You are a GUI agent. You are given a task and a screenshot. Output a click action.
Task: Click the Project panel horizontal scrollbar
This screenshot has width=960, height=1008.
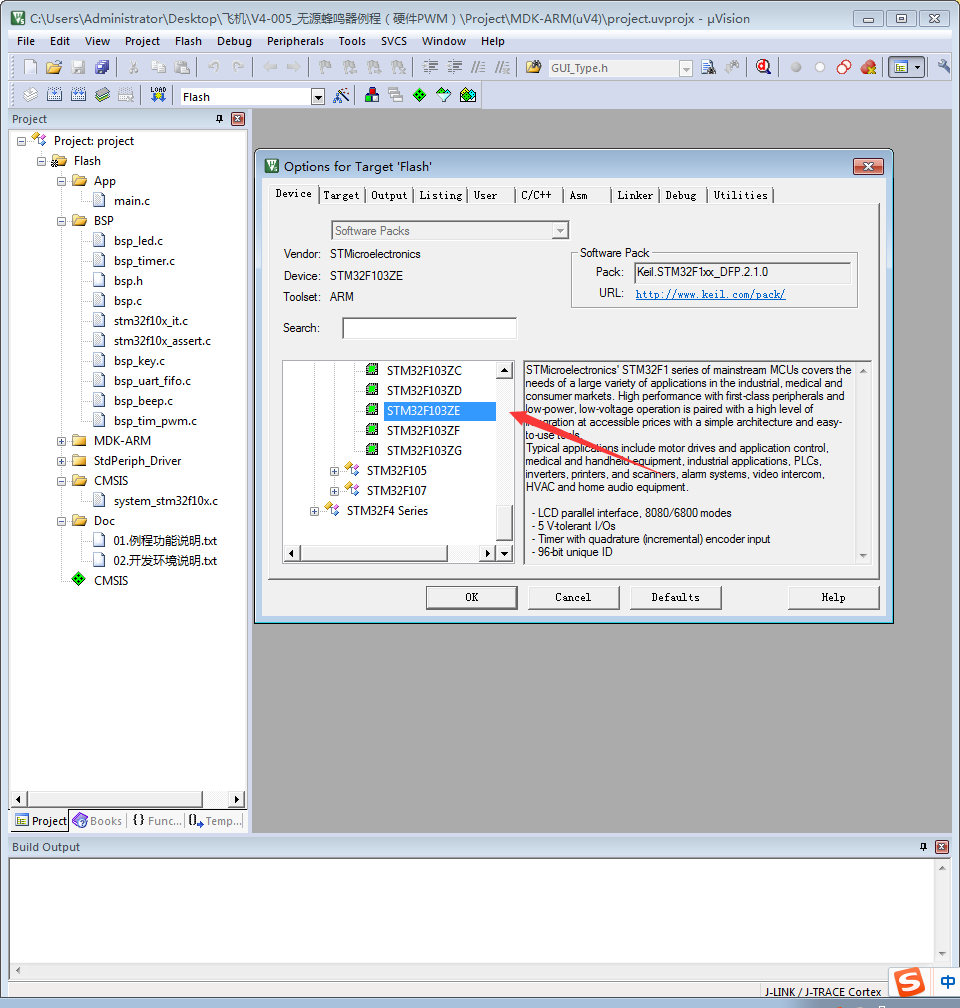tap(115, 799)
